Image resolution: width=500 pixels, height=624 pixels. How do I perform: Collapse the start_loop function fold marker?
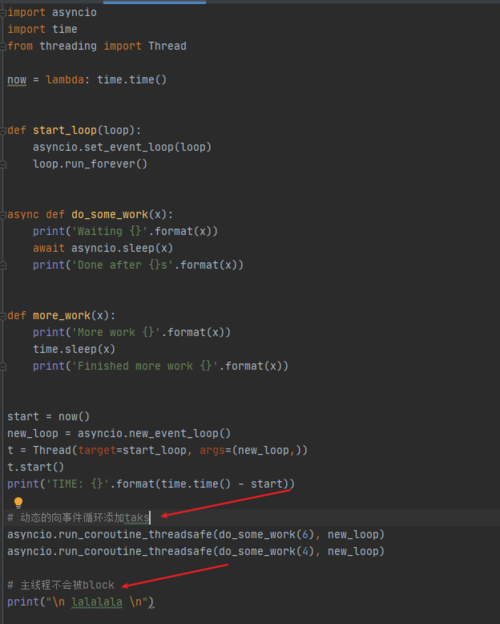point(3,131)
